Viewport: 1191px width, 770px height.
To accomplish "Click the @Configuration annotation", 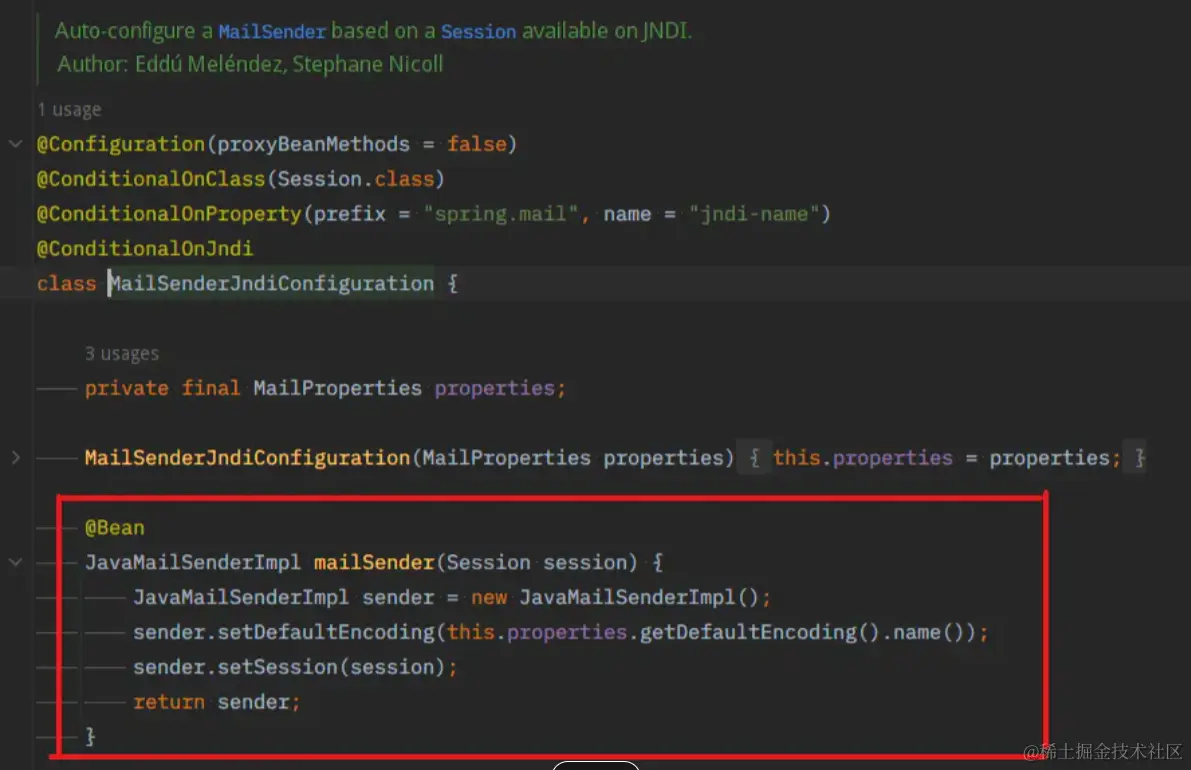I will (x=121, y=144).
